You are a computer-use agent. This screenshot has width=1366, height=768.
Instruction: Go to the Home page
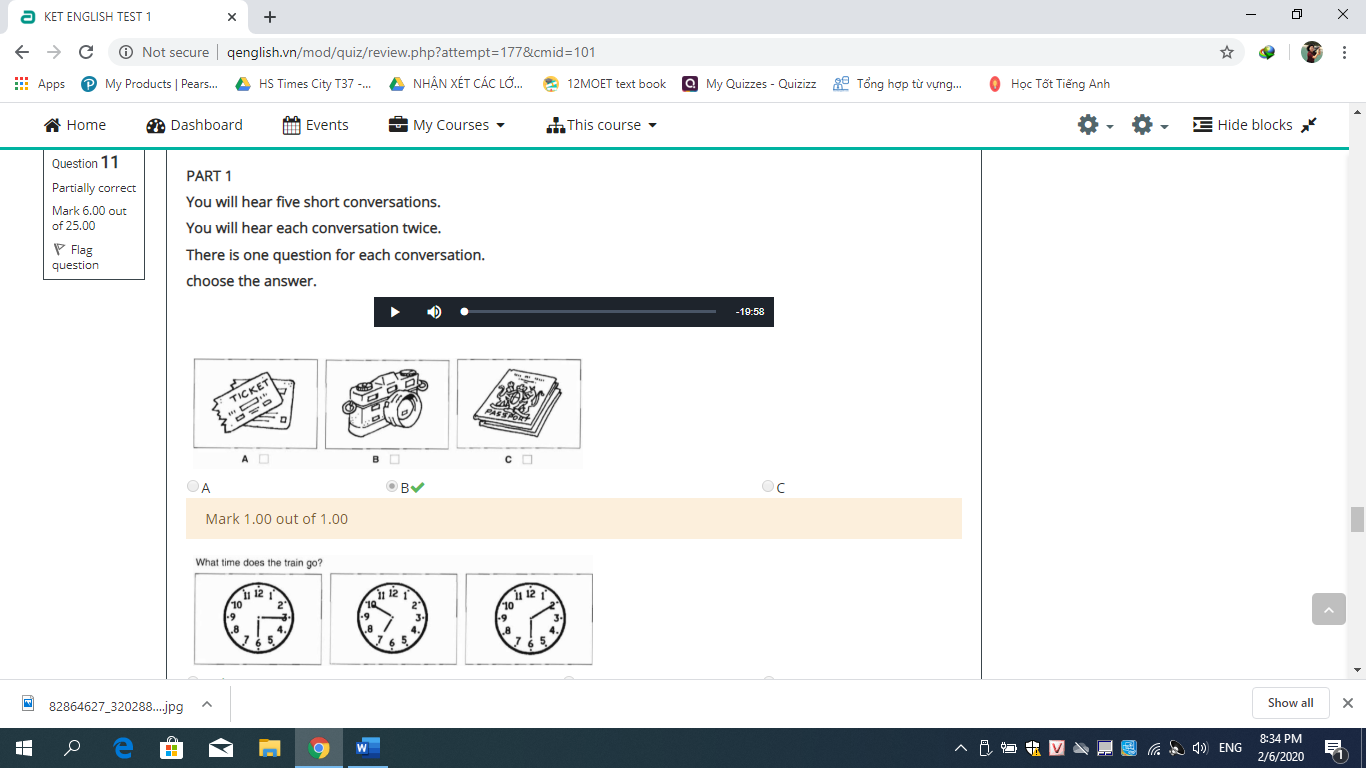(x=75, y=125)
